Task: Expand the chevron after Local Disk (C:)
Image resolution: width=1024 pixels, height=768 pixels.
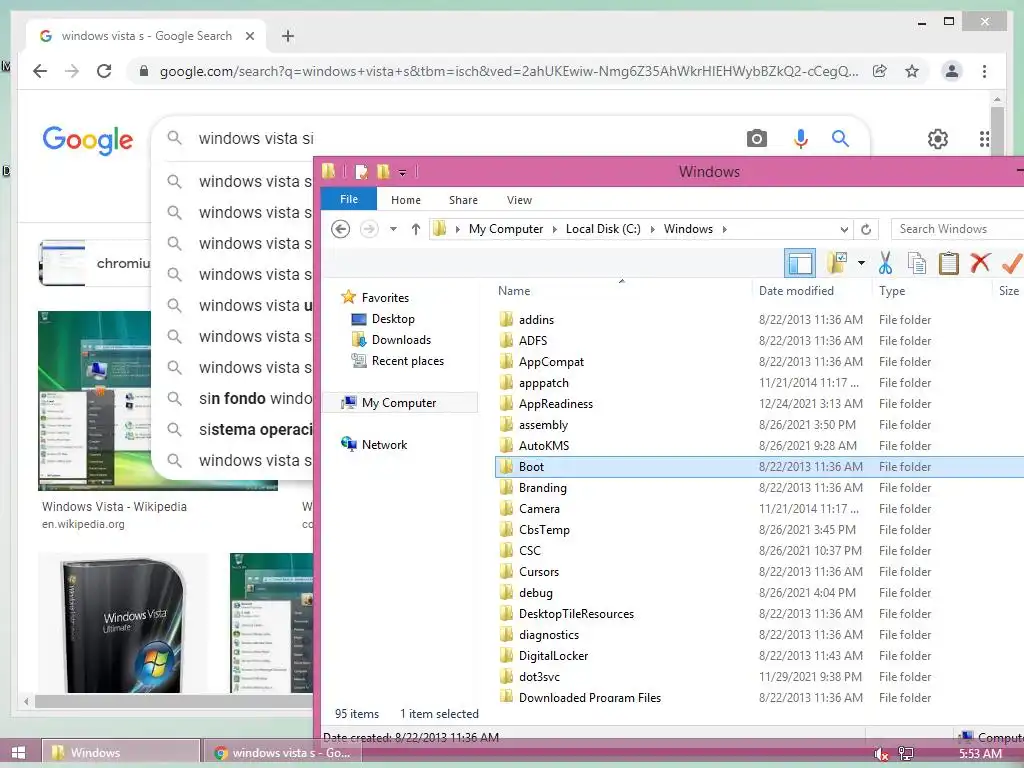Action: (652, 229)
